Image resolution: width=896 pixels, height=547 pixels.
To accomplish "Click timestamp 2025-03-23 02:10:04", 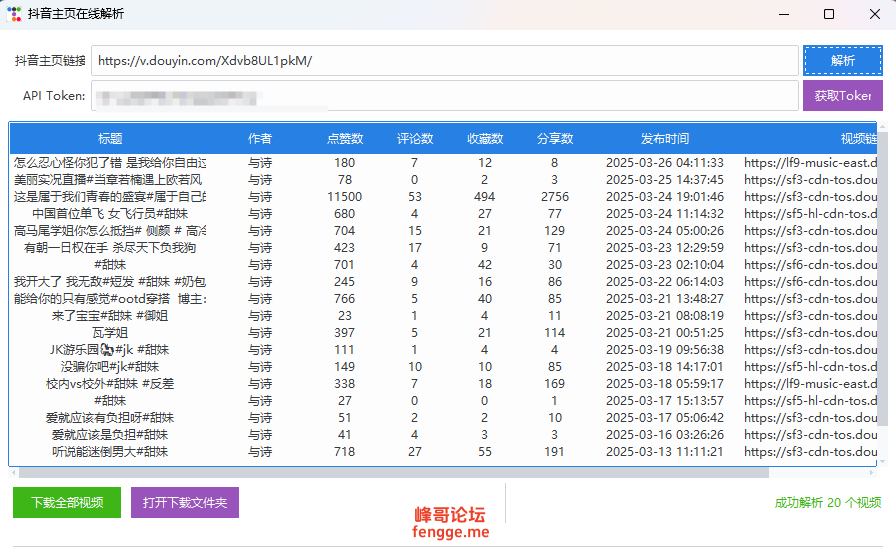I will click(665, 265).
